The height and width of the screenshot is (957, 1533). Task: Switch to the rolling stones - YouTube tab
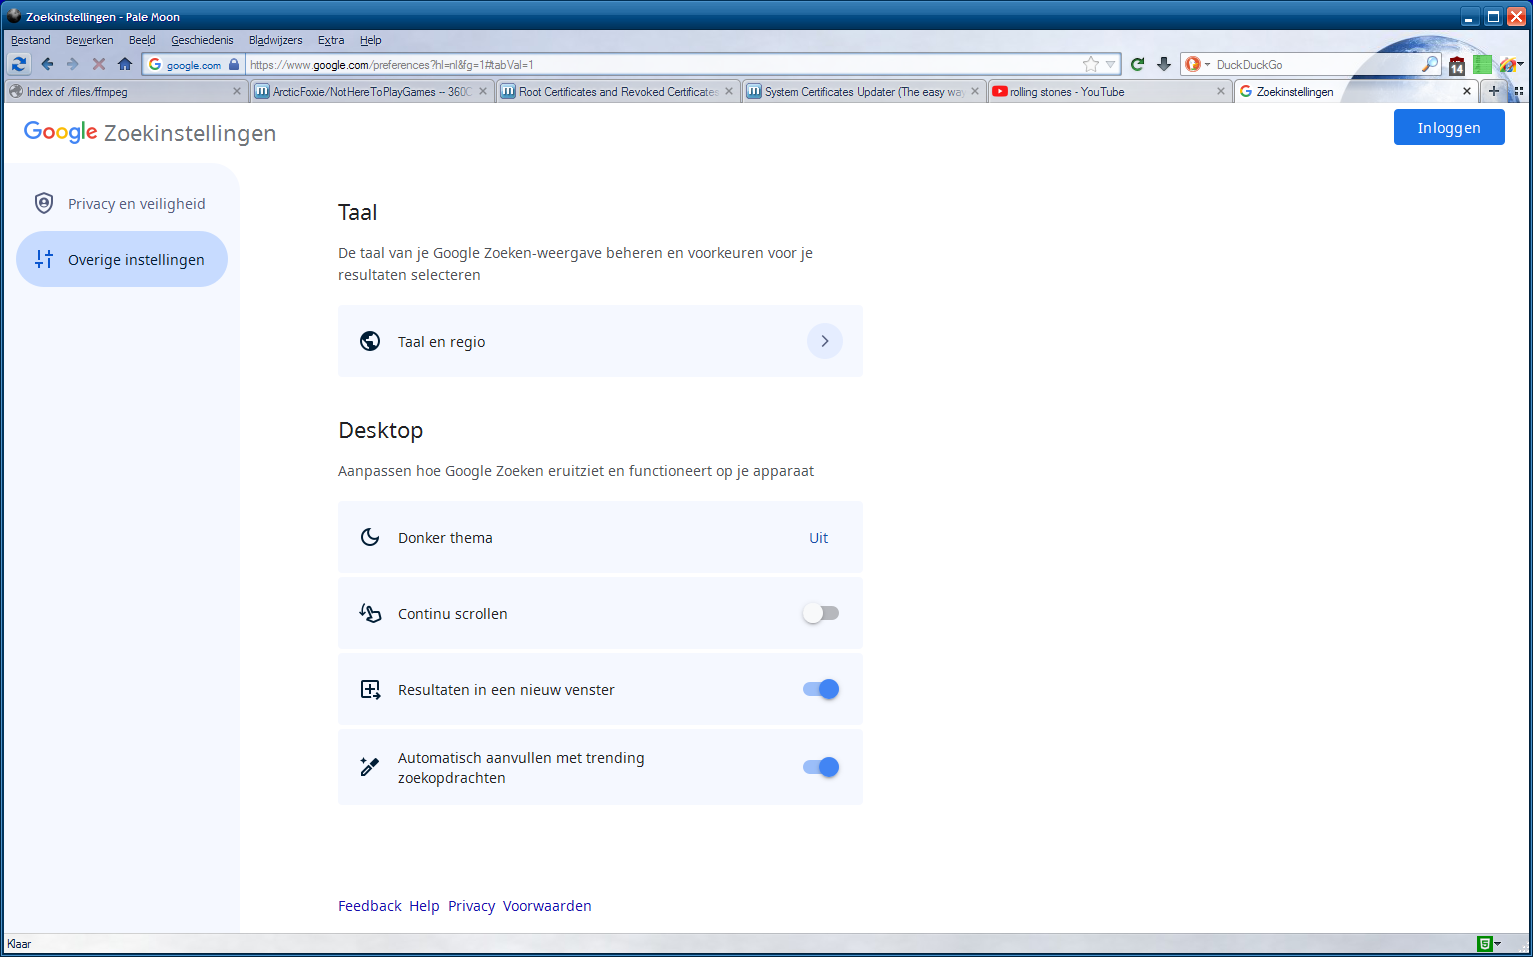tap(1109, 91)
